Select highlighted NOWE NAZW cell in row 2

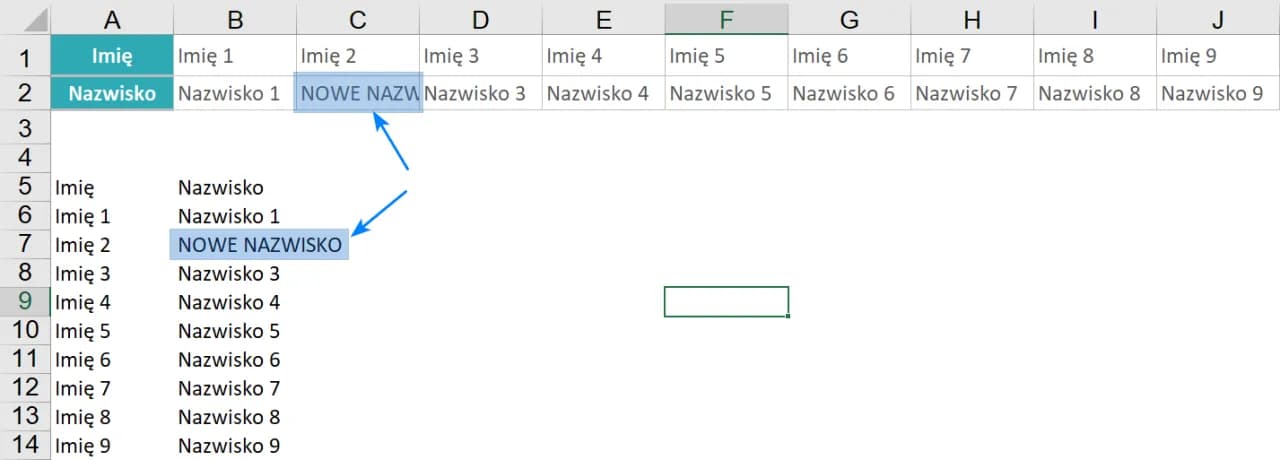(x=358, y=94)
